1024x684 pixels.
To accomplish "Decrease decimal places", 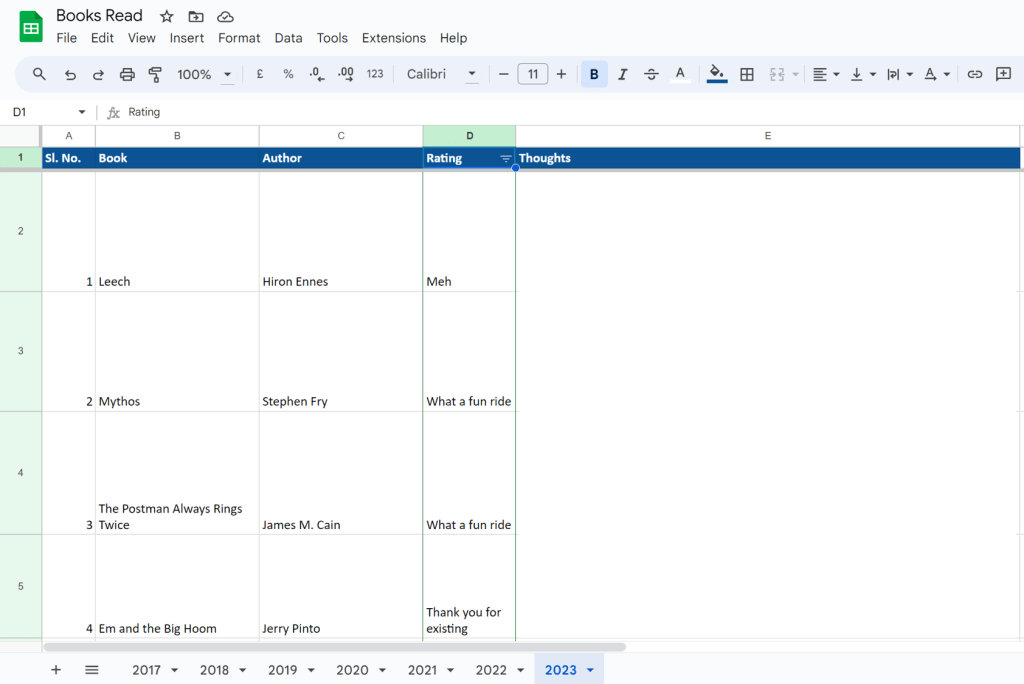I will tap(313, 74).
